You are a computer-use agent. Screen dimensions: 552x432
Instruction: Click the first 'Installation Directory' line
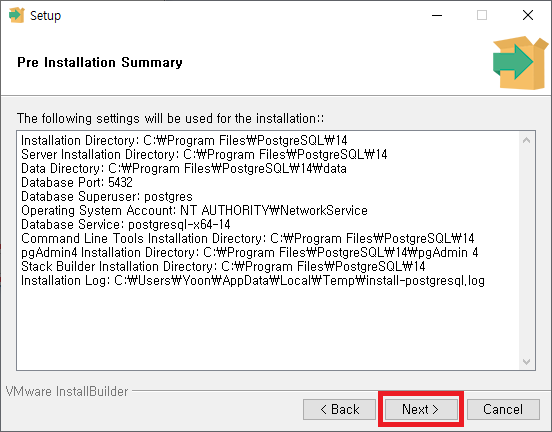[184, 140]
